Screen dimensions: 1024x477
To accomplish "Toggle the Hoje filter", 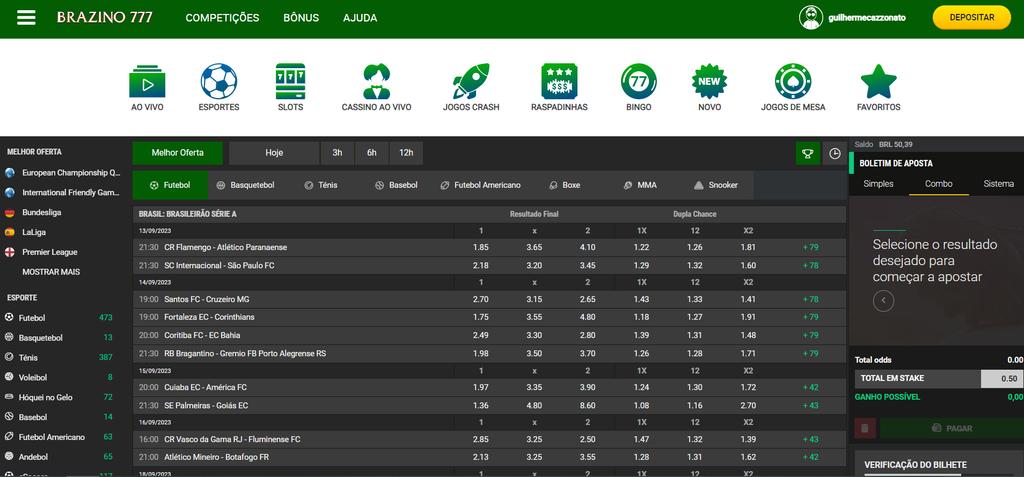I will click(x=274, y=153).
